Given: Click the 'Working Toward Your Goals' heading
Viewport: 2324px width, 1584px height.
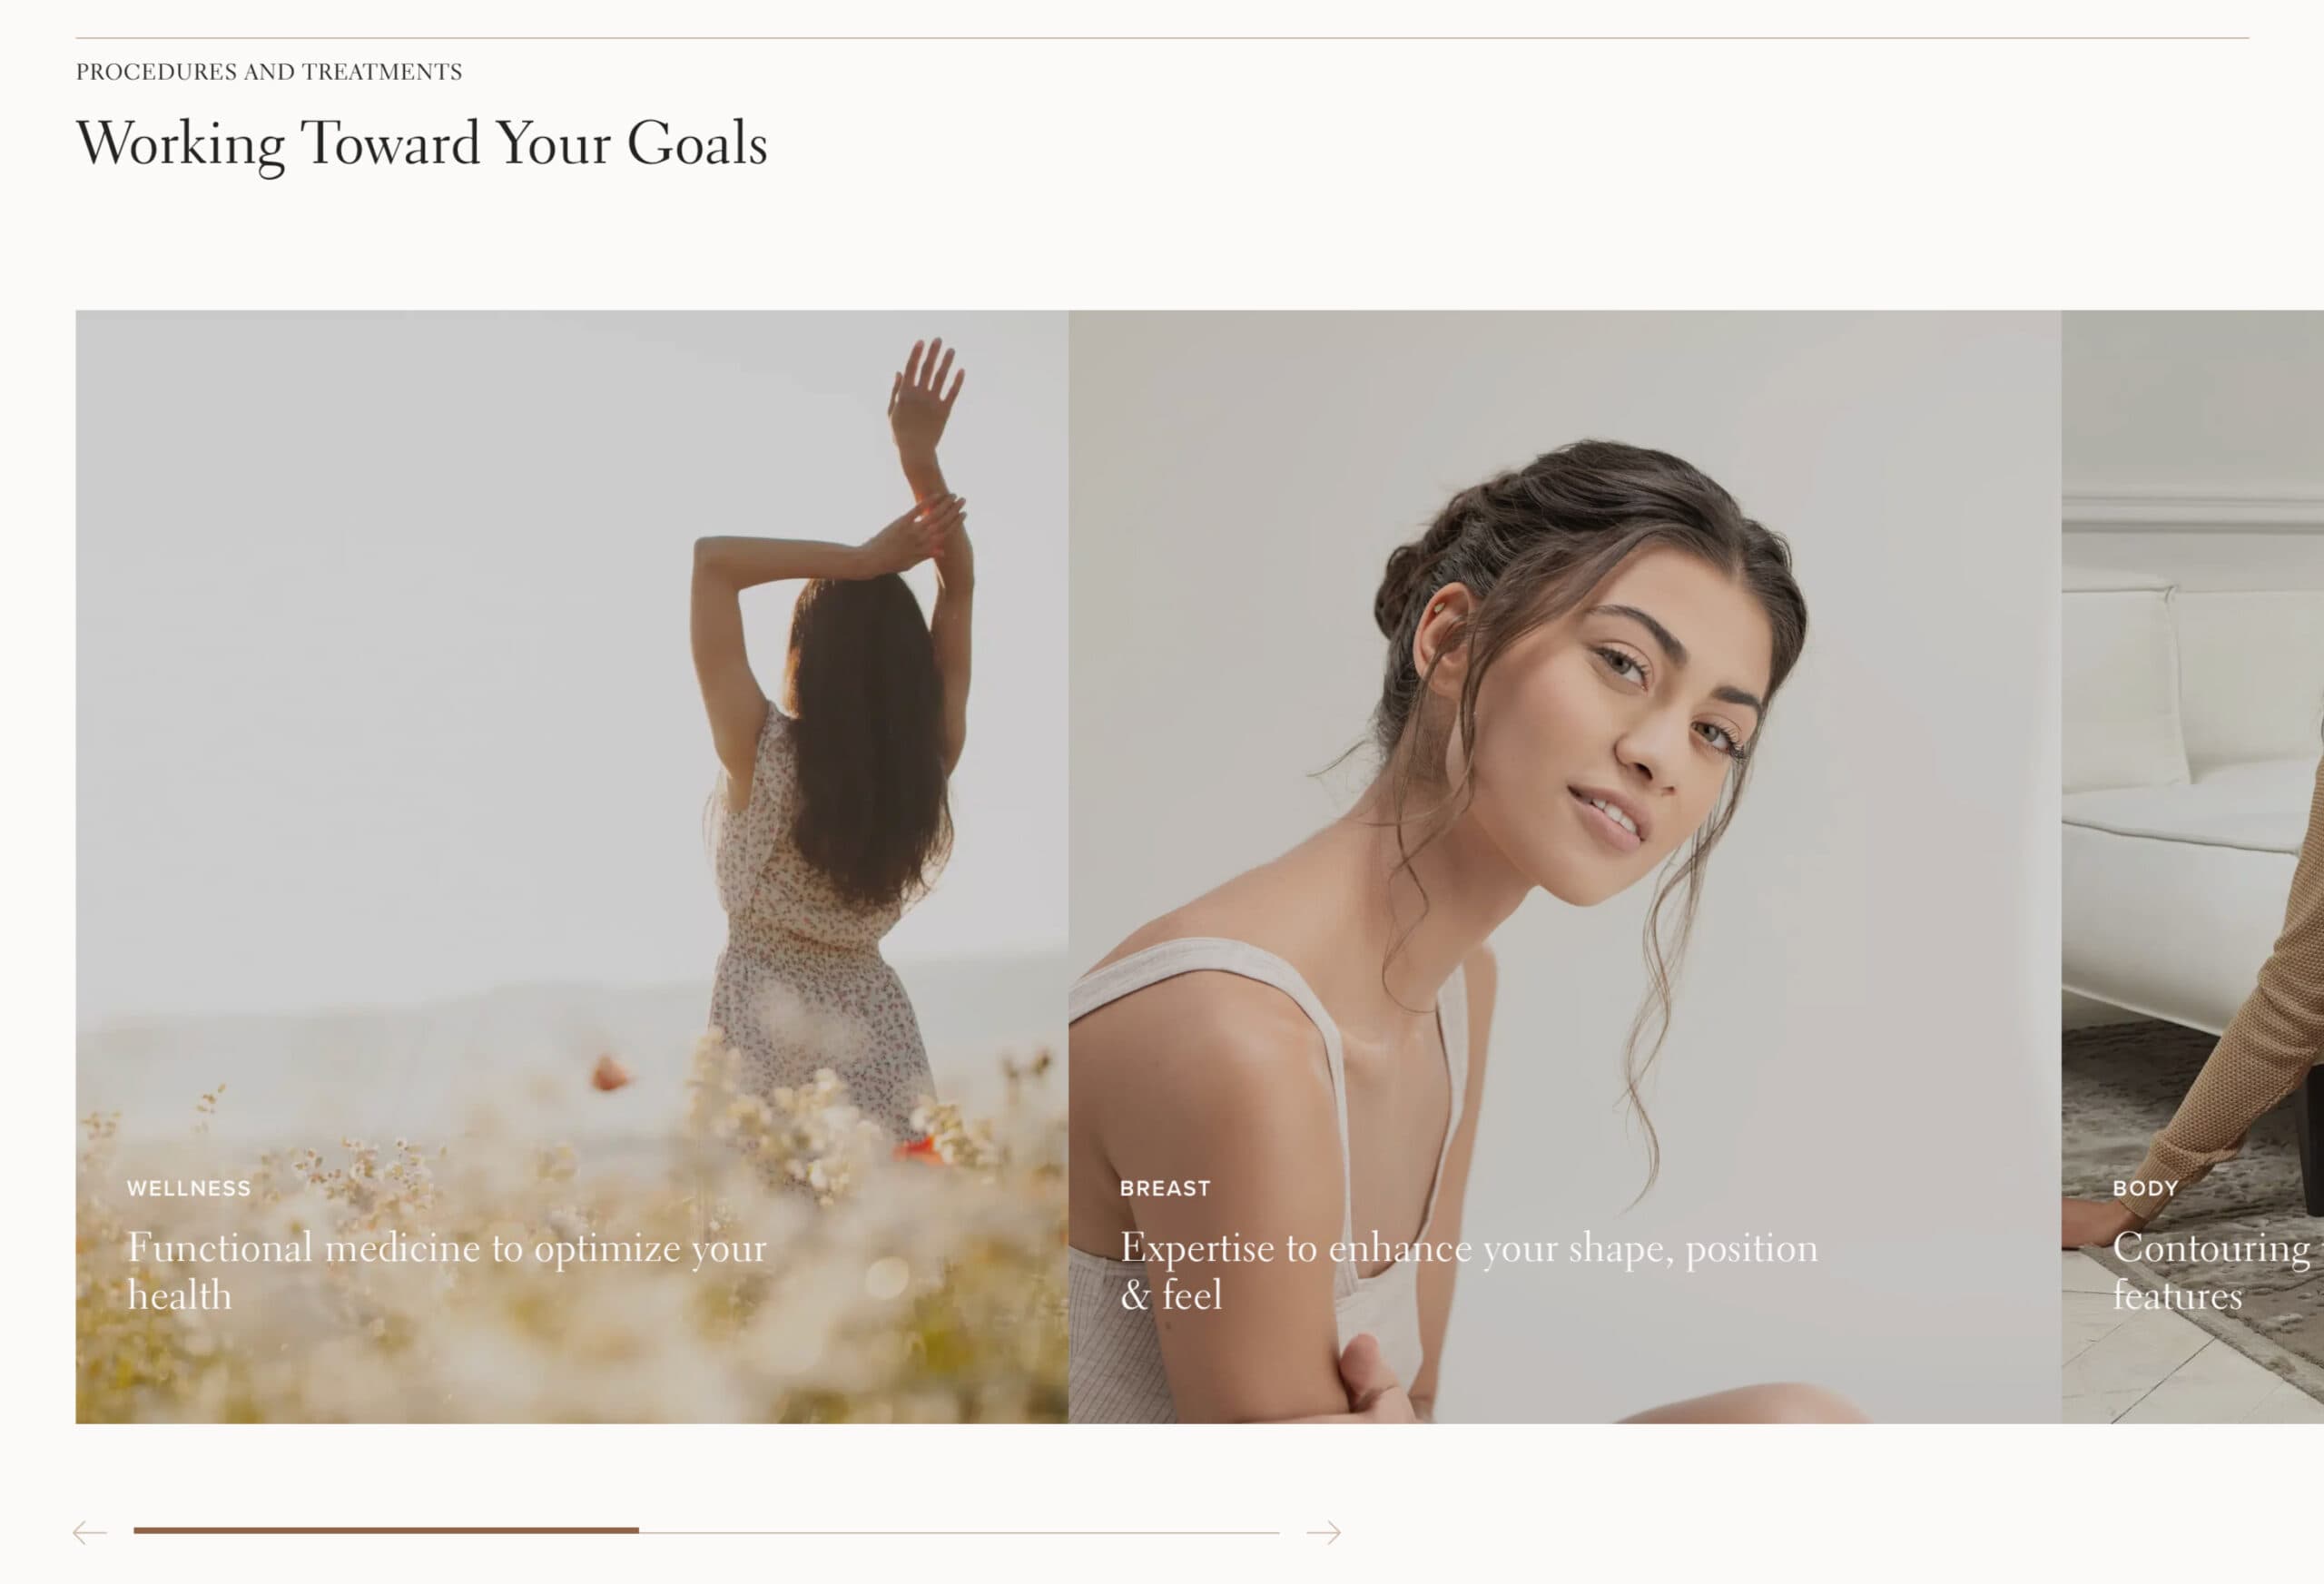Looking at the screenshot, I should pyautogui.click(x=422, y=144).
